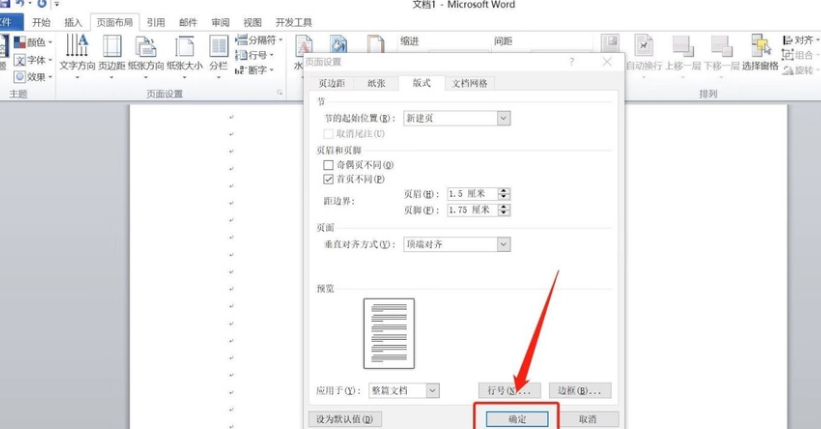The height and width of the screenshot is (429, 821).
Task: Expand the 节的起始位置 dropdown
Action: [x=503, y=118]
